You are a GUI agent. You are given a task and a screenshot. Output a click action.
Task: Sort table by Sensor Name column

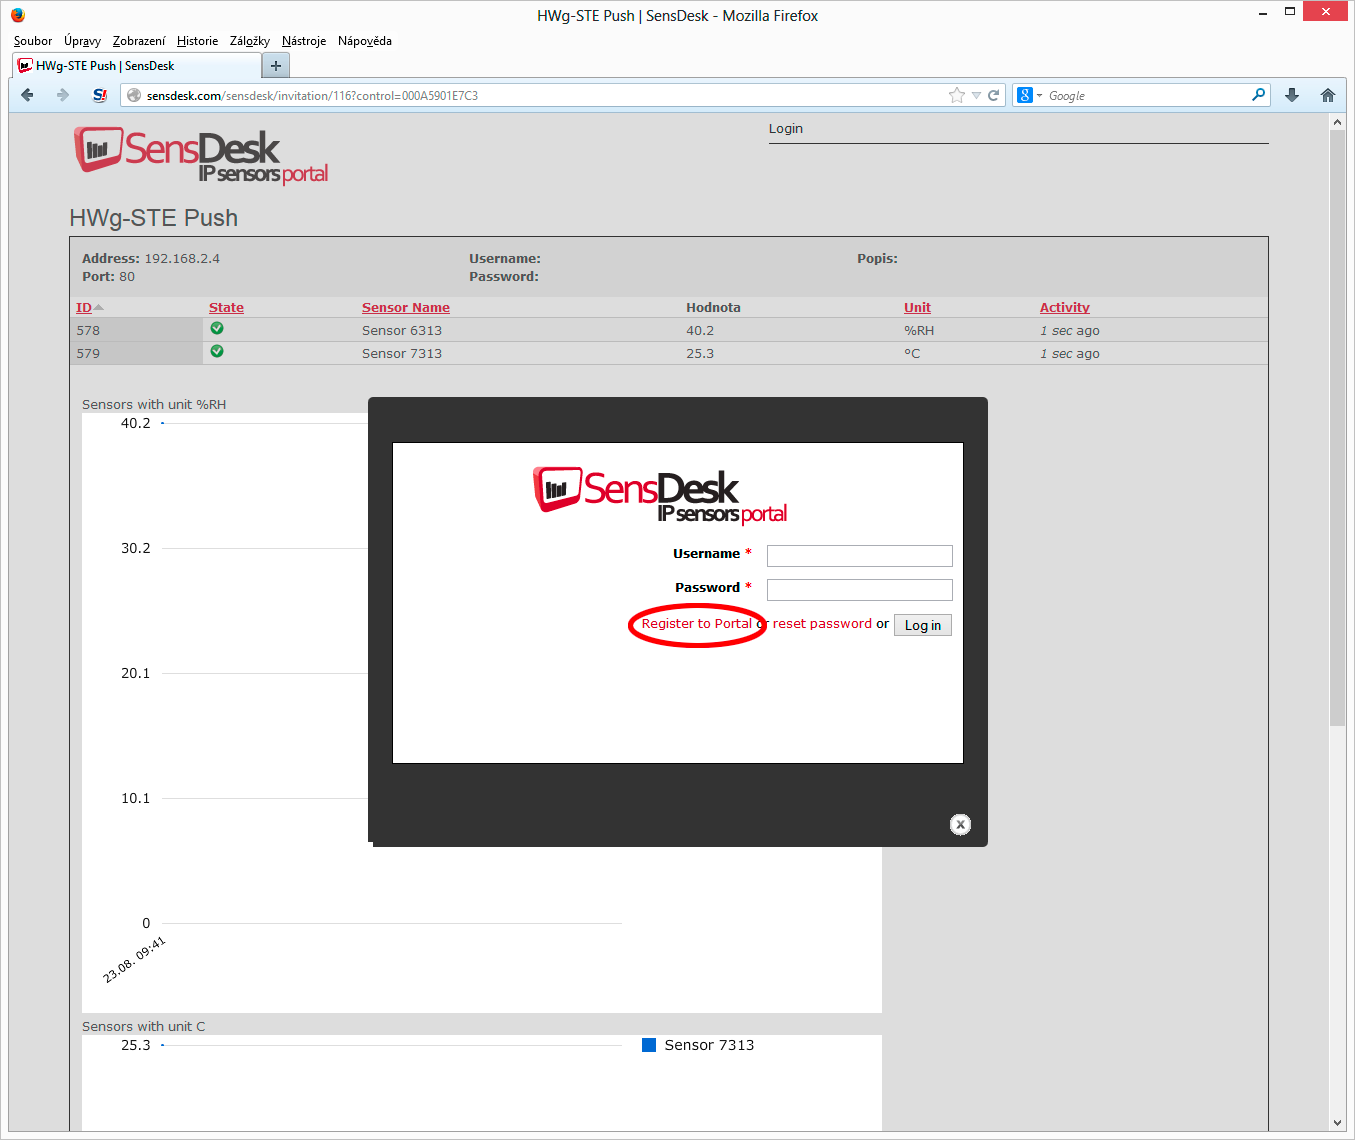pos(406,307)
